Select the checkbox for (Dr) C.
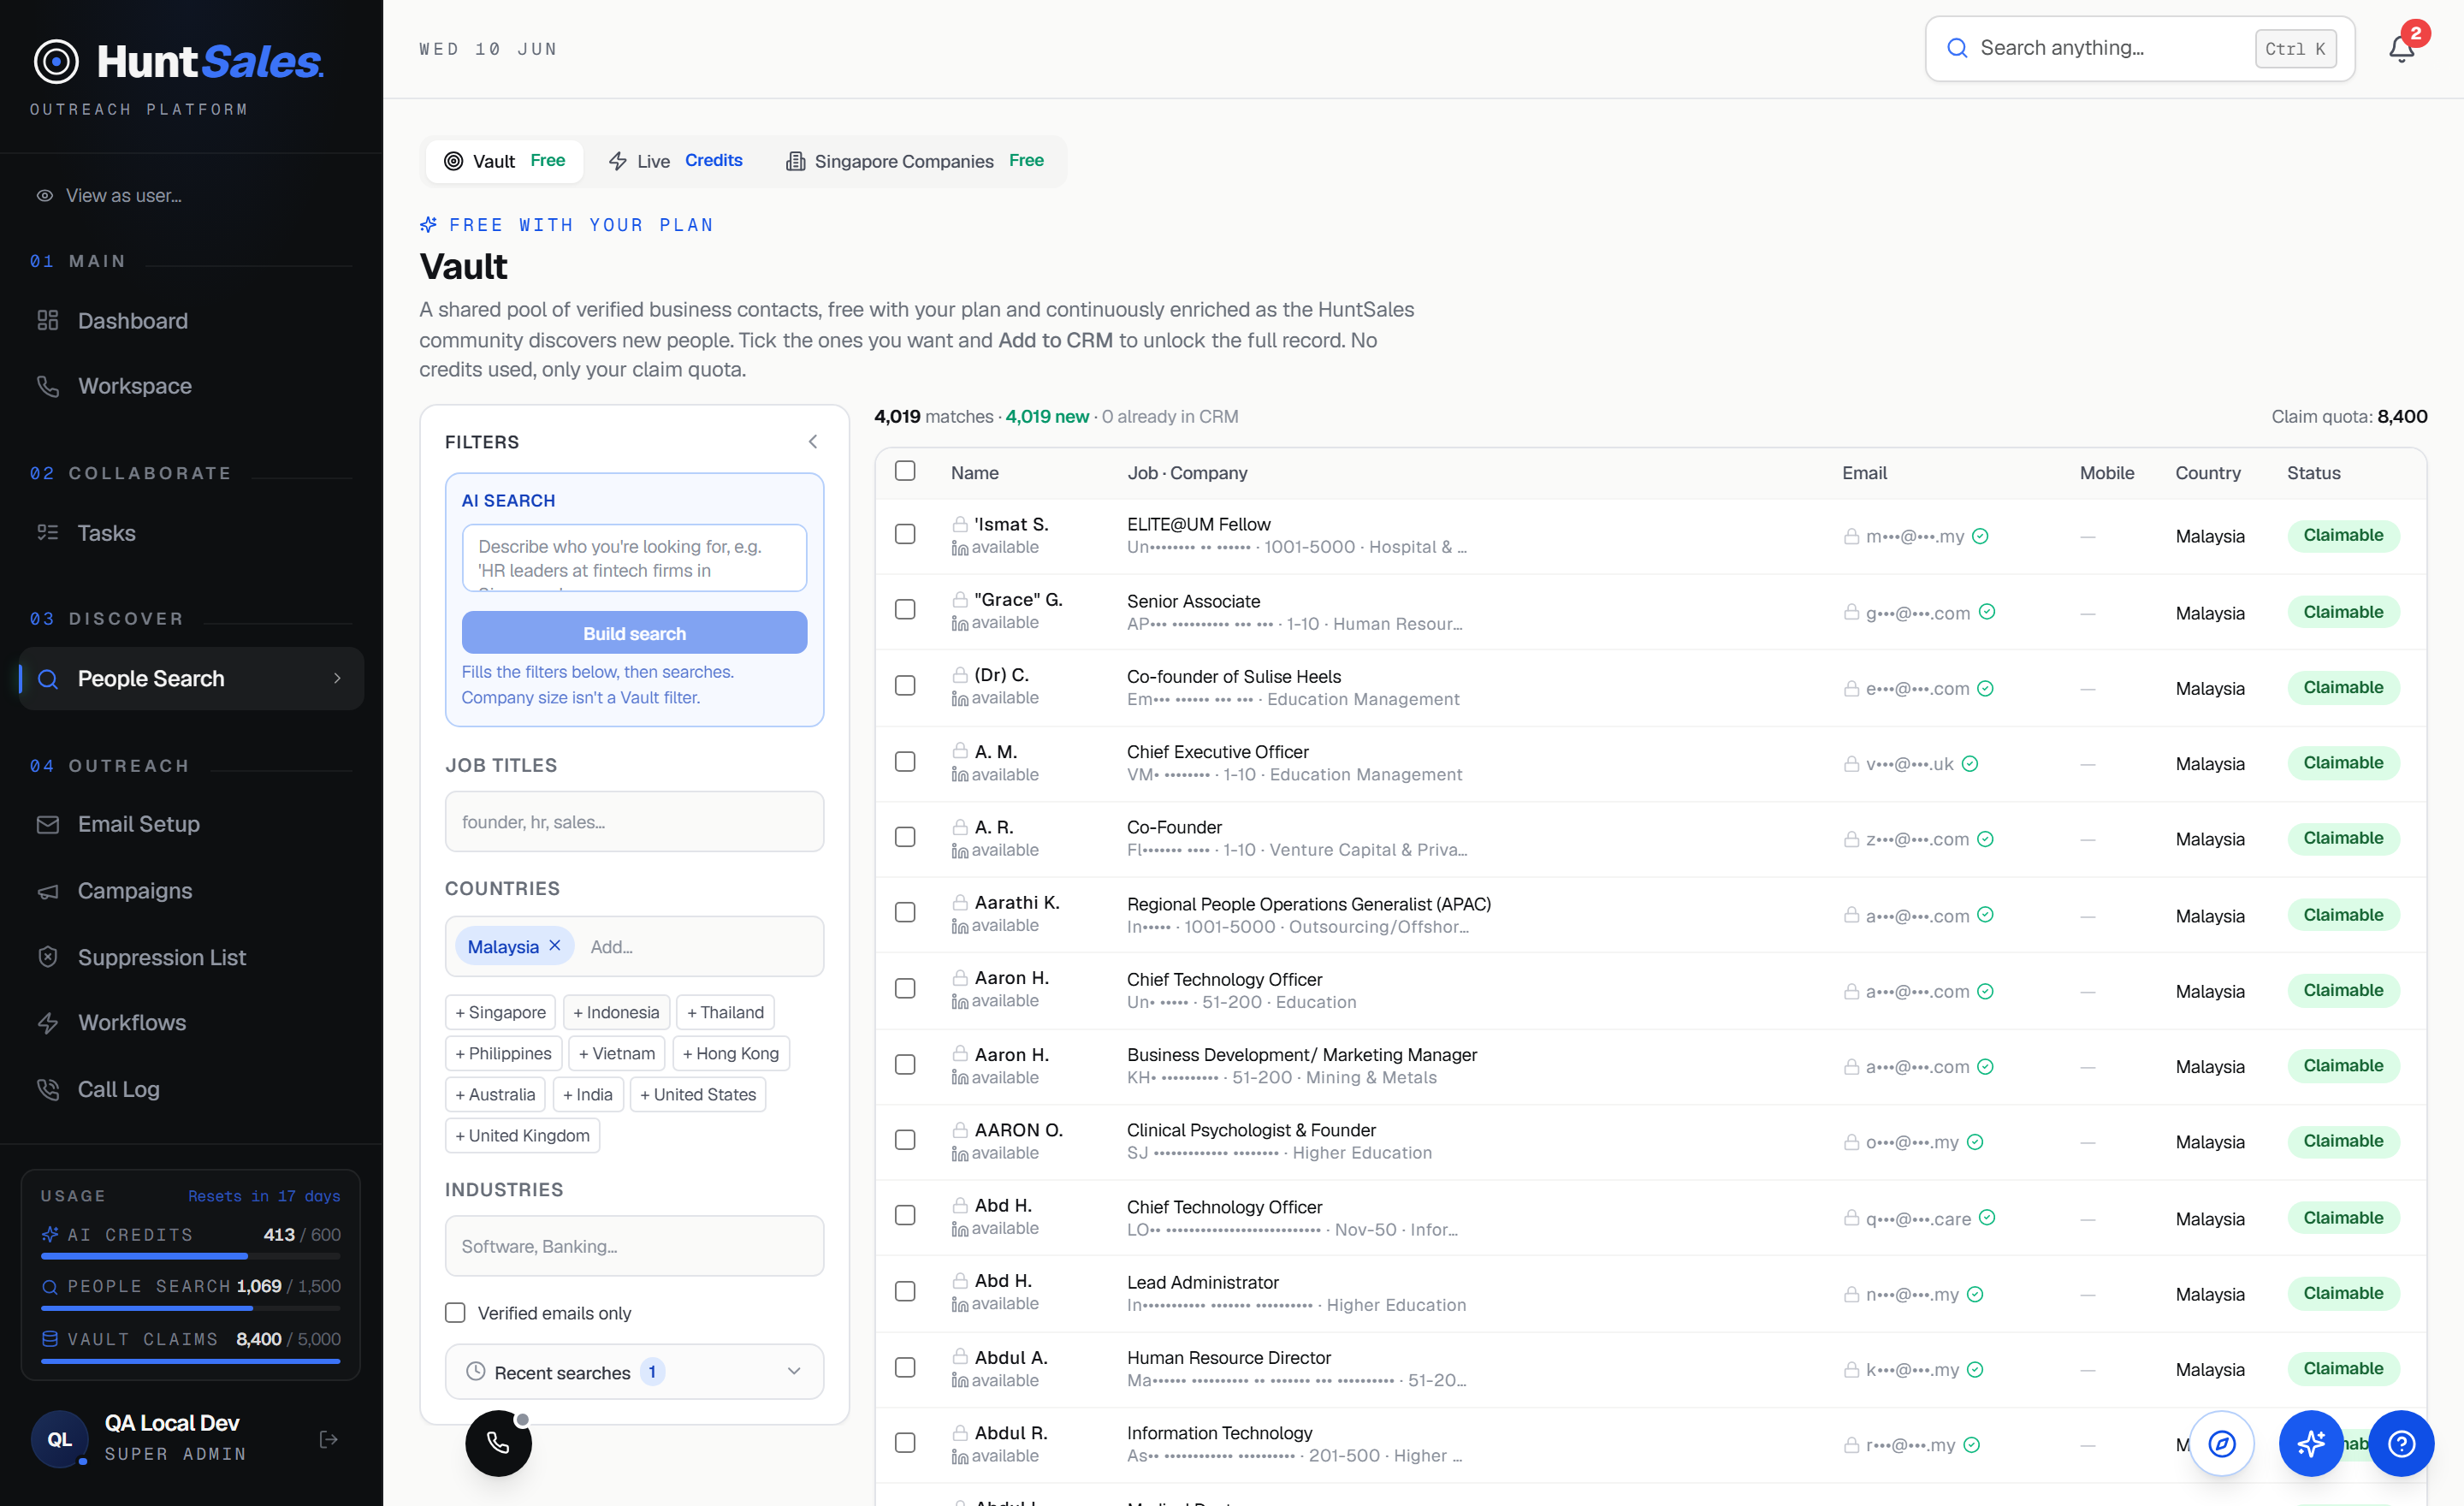 pyautogui.click(x=904, y=686)
